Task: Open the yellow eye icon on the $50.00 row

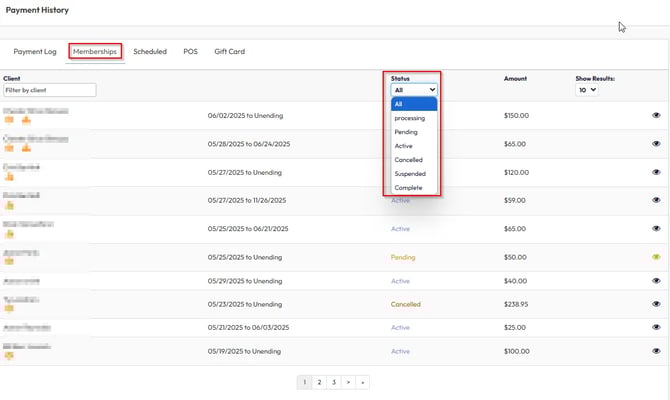Action: tap(656, 257)
